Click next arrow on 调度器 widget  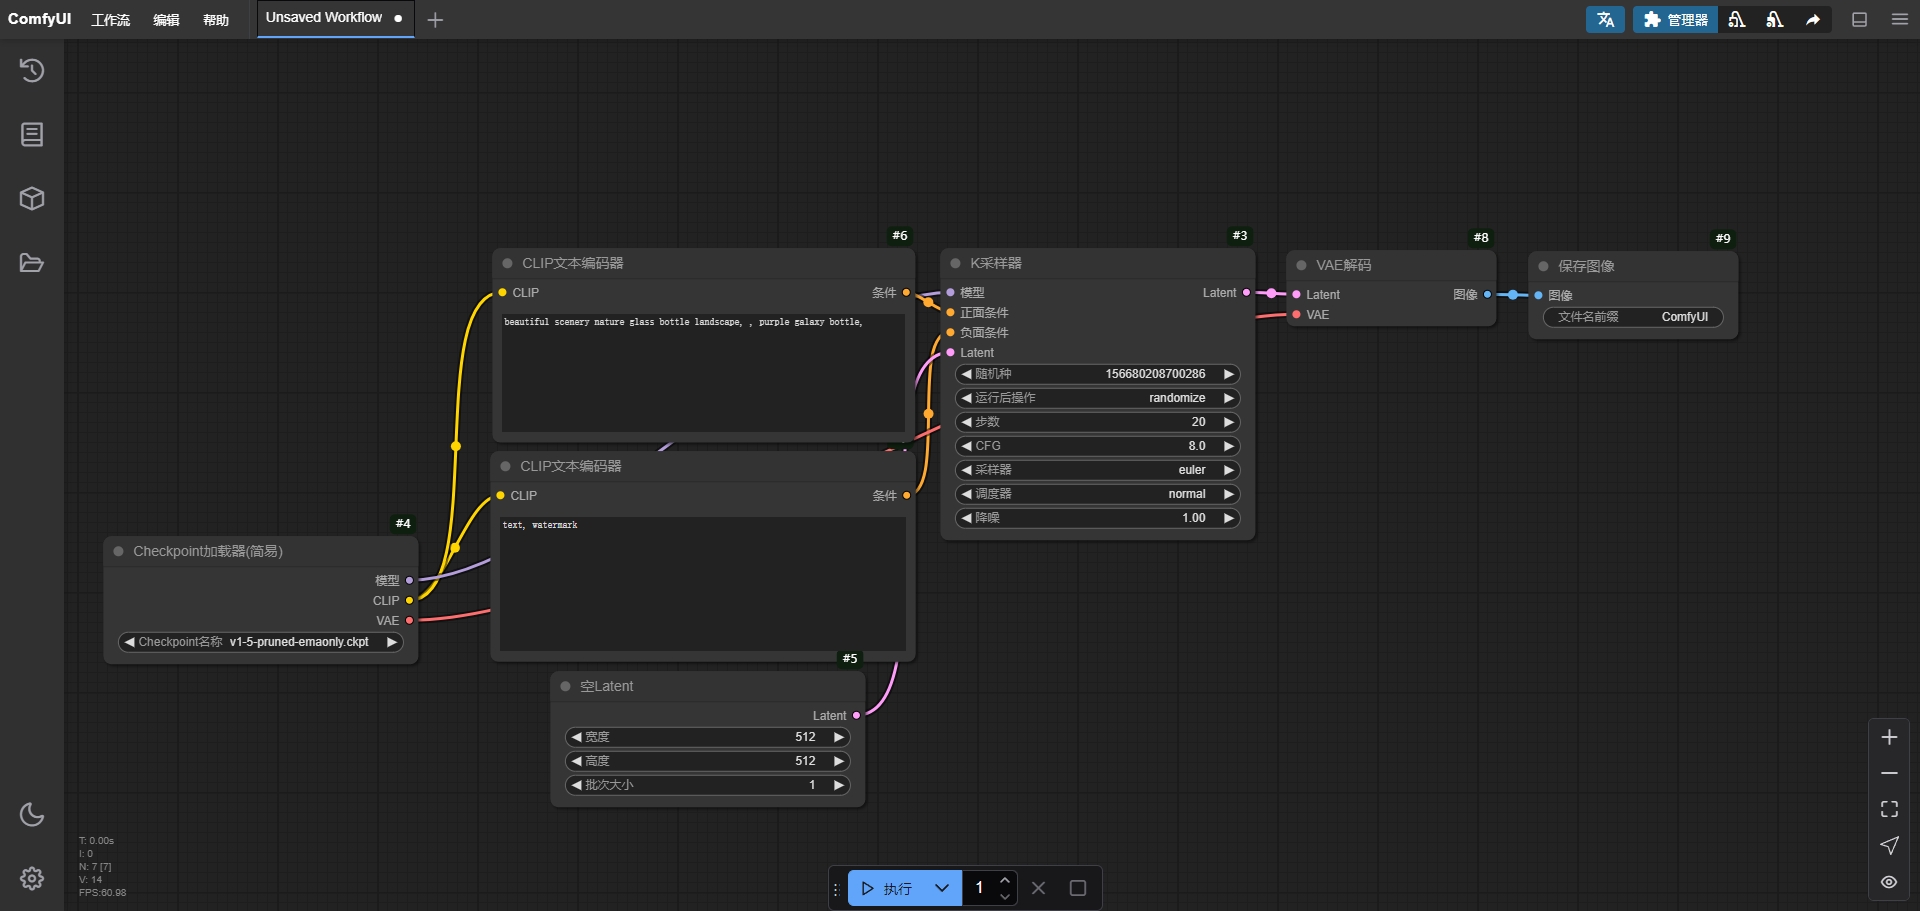(x=1229, y=494)
